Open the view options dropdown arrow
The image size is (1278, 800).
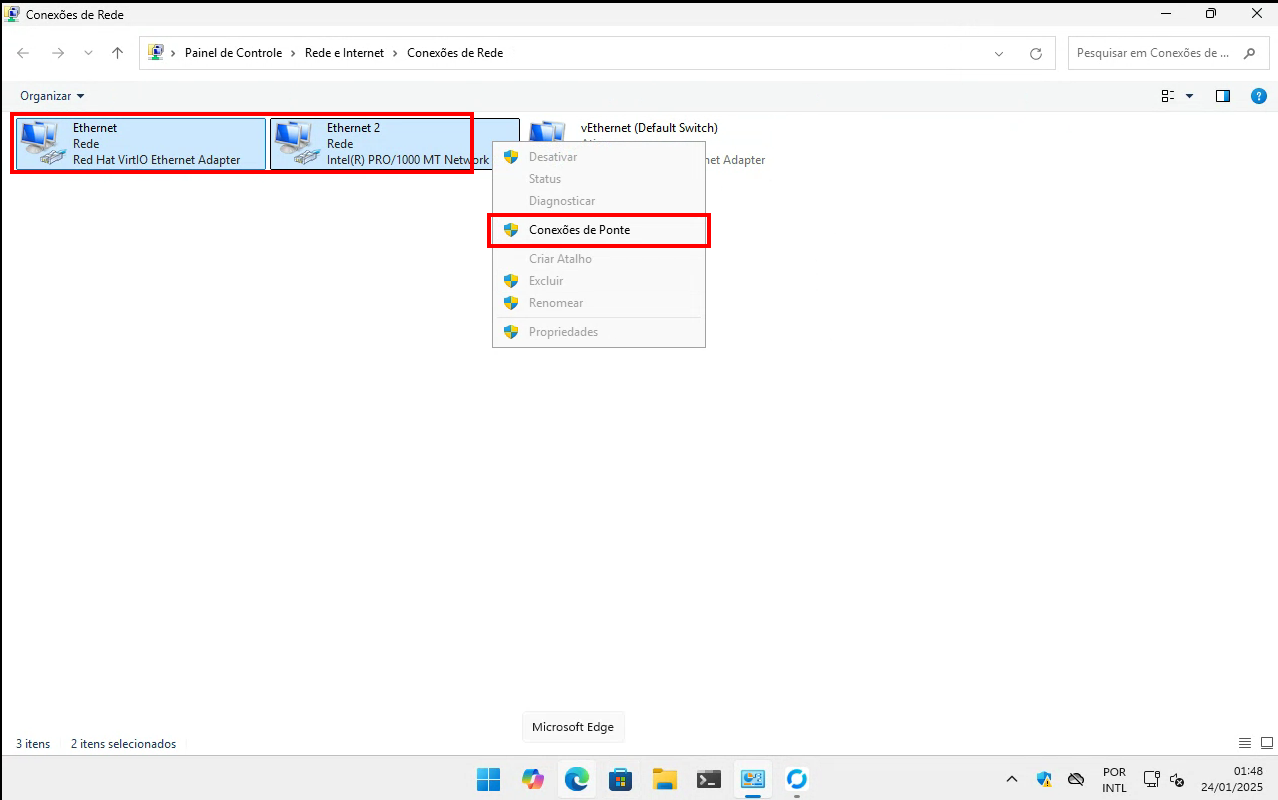pyautogui.click(x=1189, y=96)
